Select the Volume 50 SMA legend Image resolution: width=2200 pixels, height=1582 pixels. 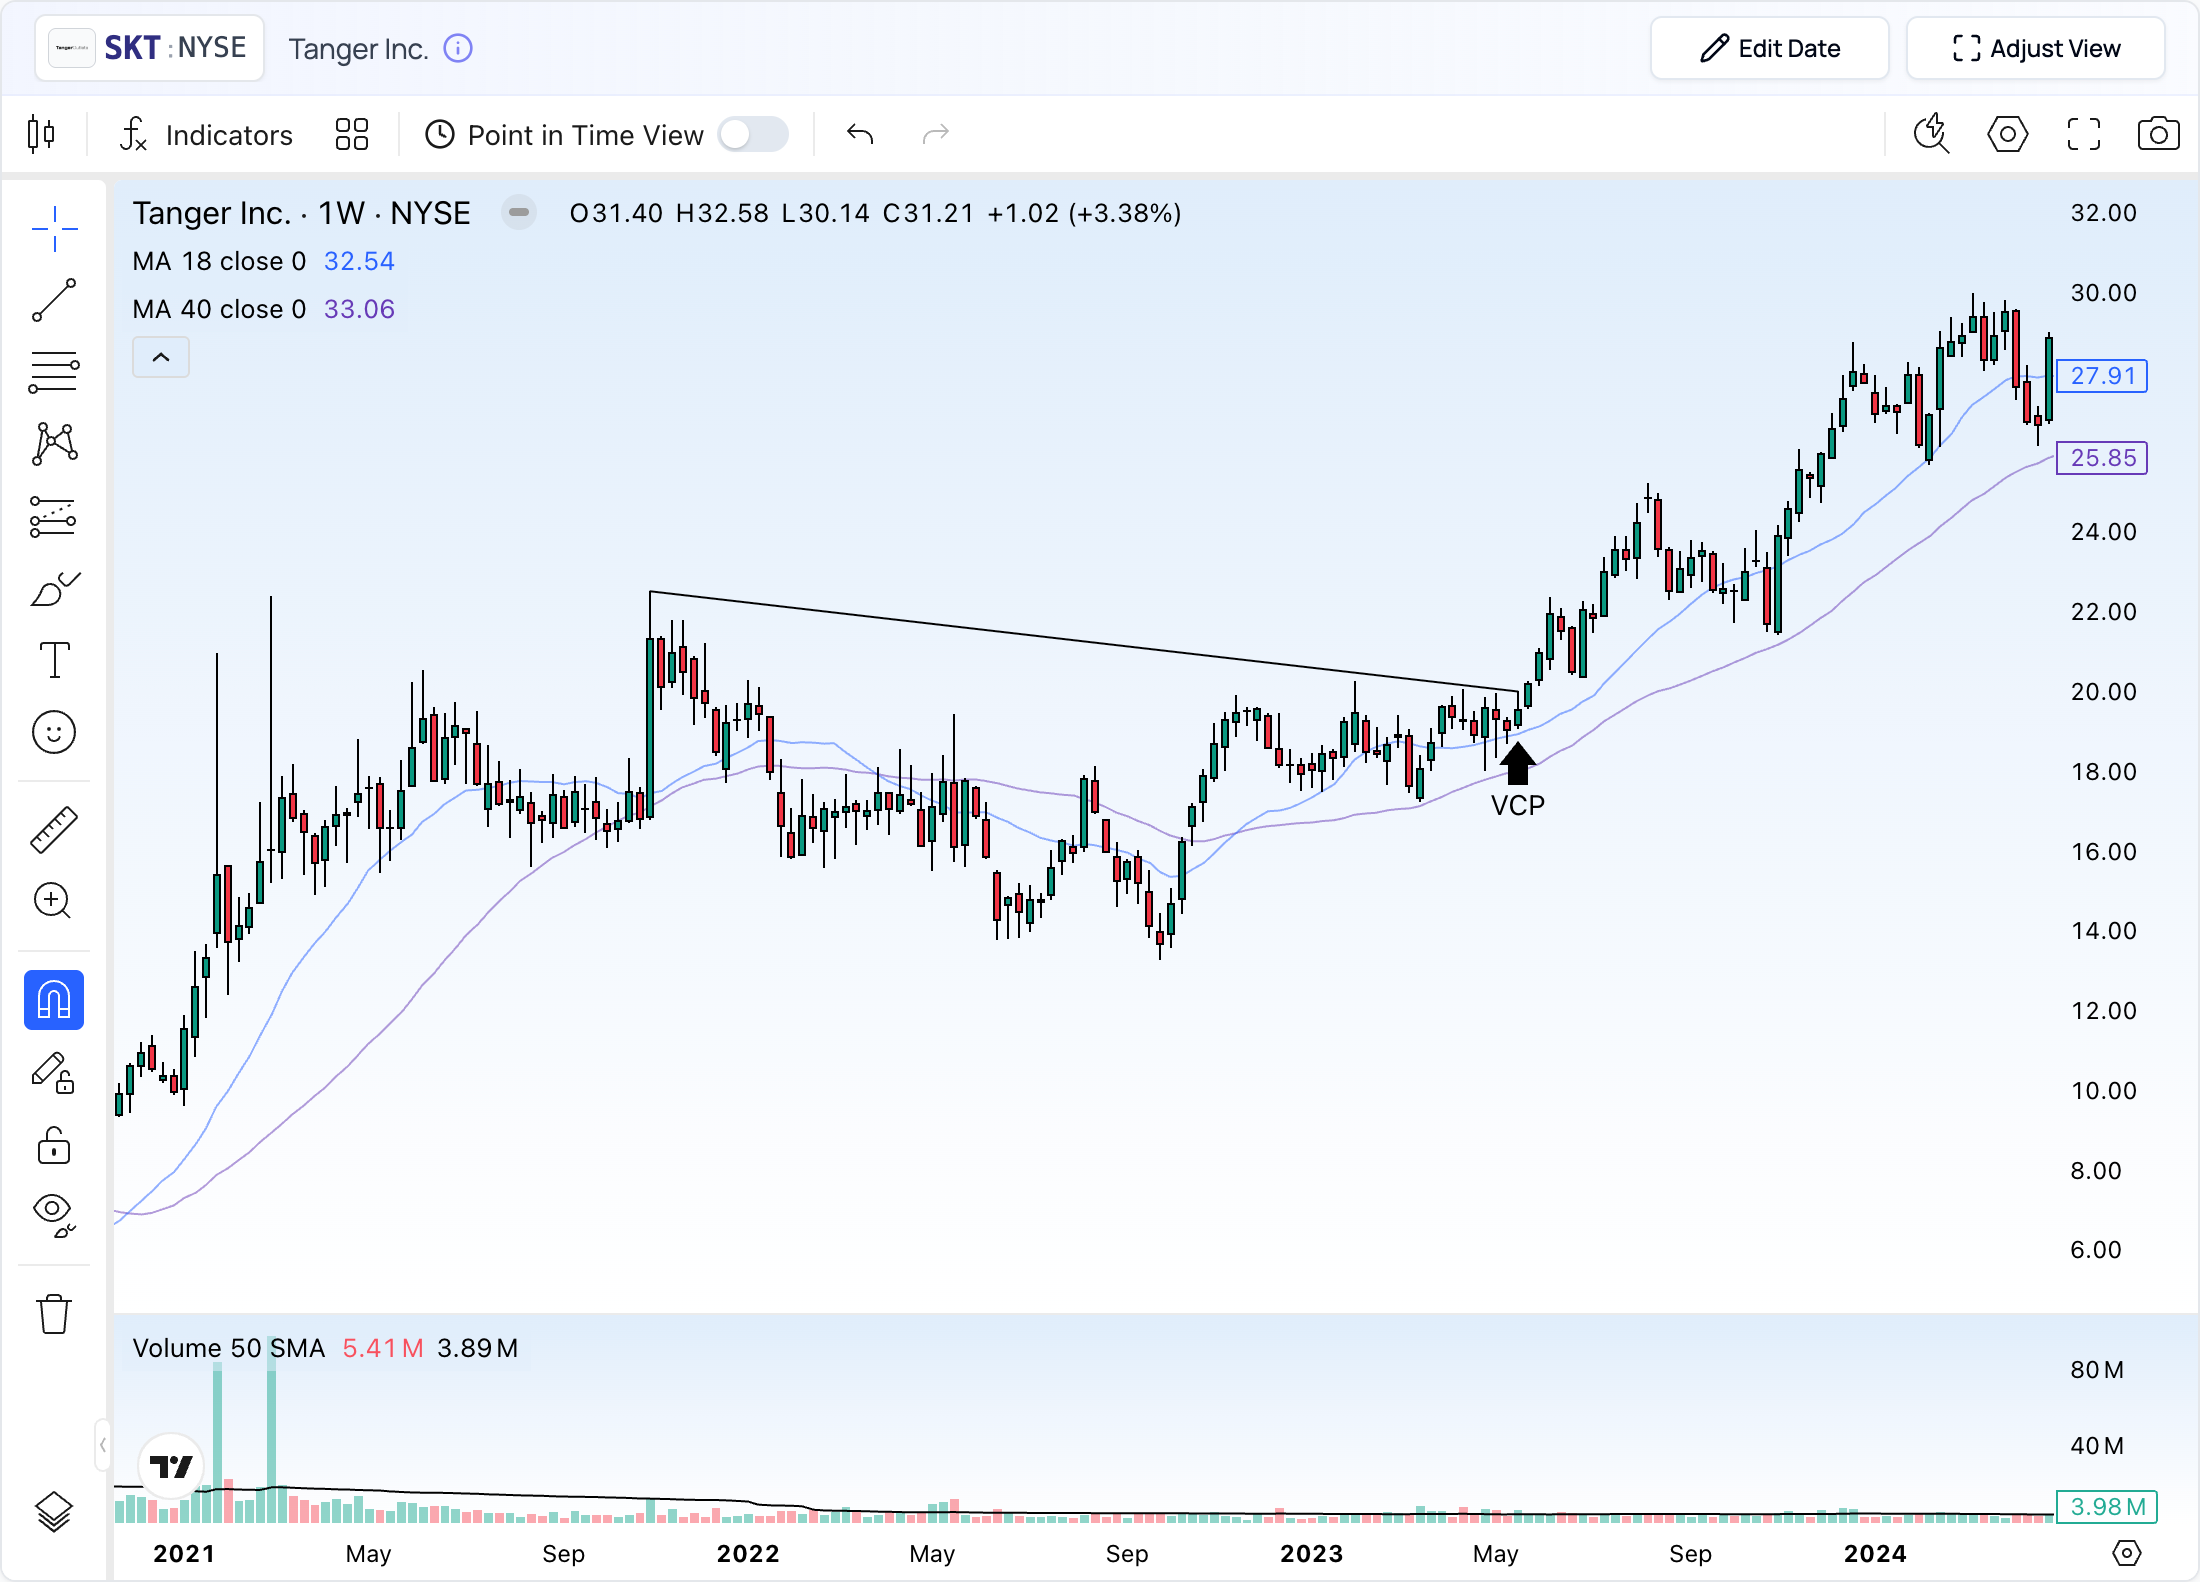[x=229, y=1348]
